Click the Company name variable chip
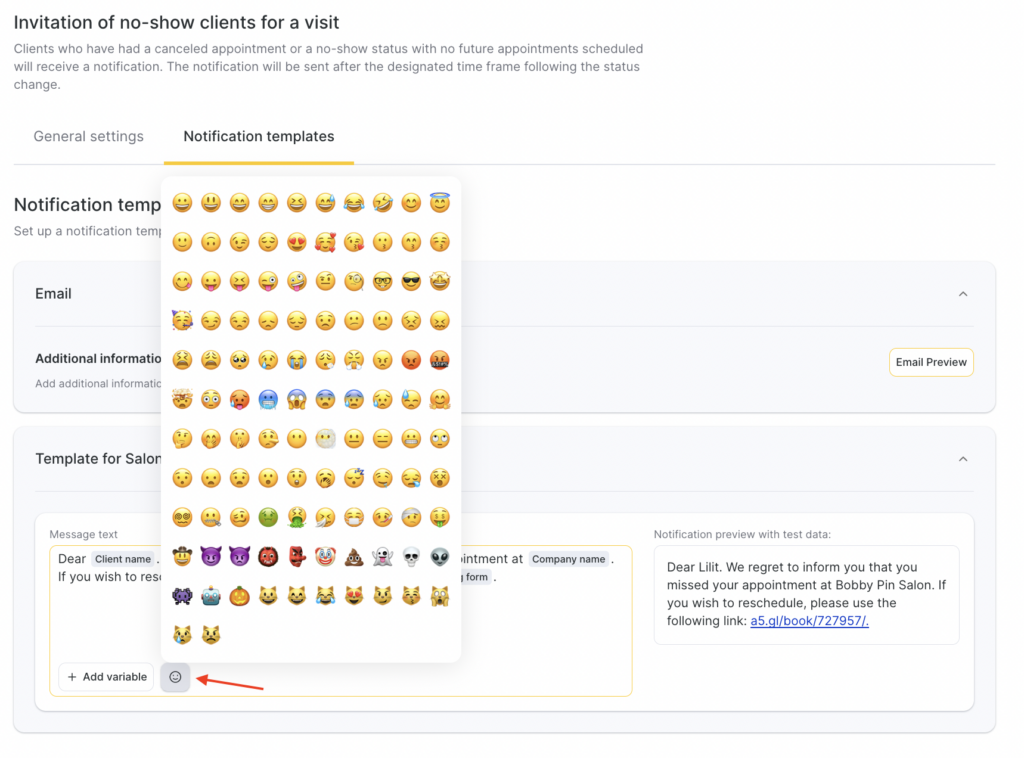Screen dimensions: 1024x758 (568, 559)
